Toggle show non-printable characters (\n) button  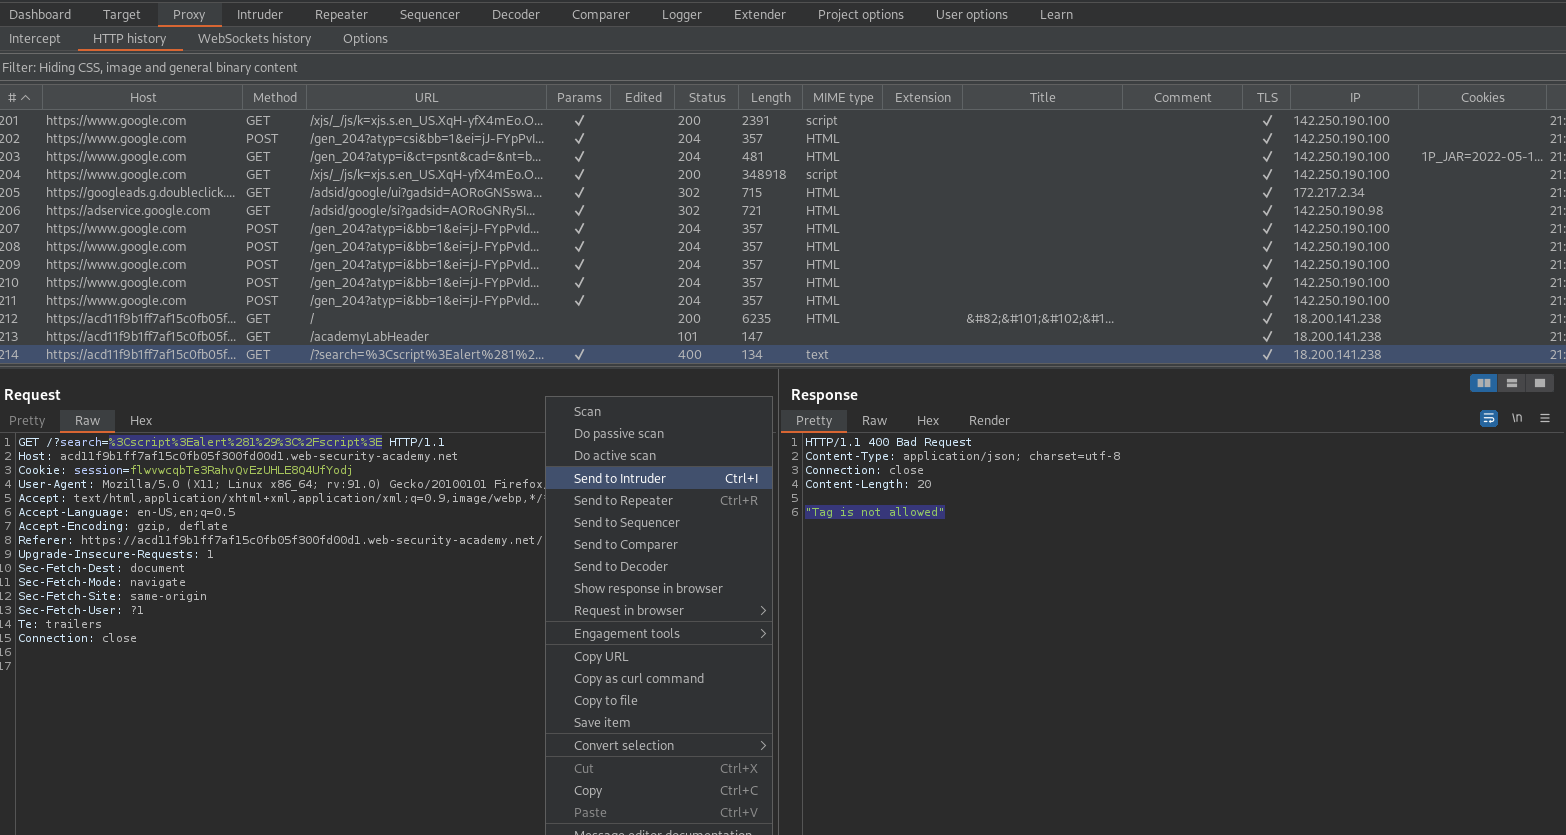coord(1517,418)
